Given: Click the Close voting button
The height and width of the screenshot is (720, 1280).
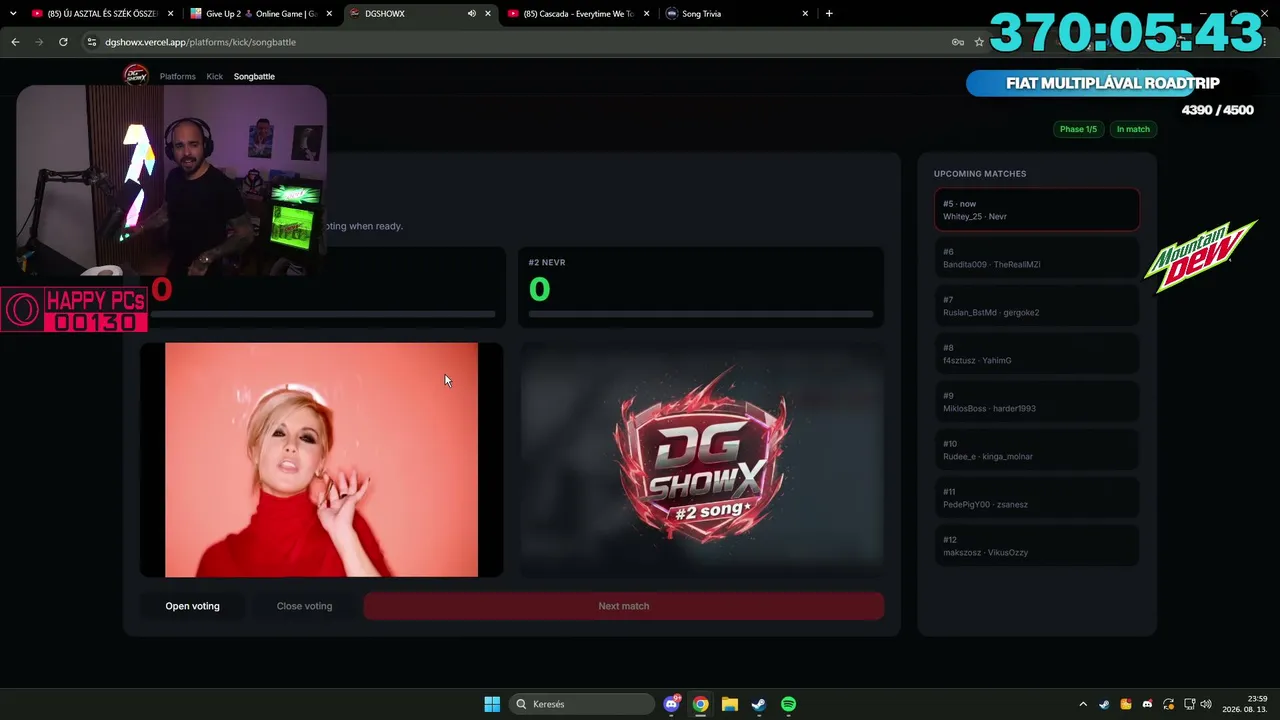Looking at the screenshot, I should pos(304,606).
